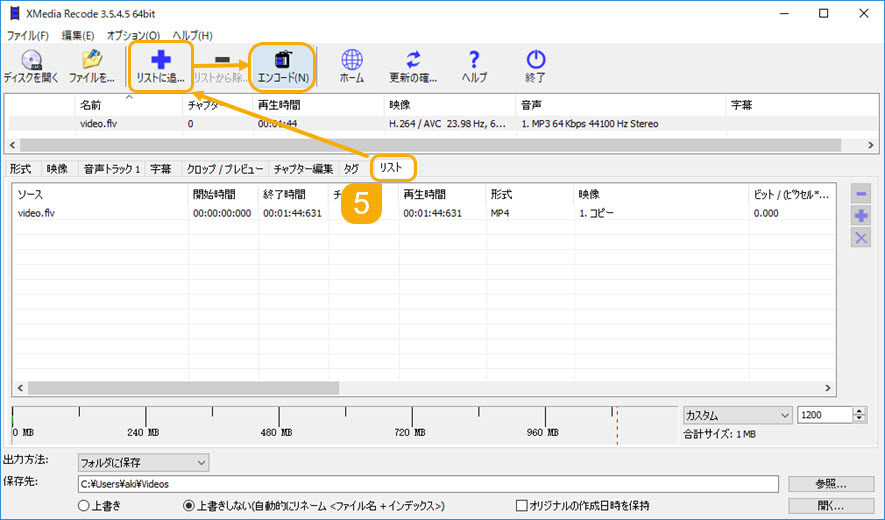The width and height of the screenshot is (885, 520).
Task: Decrease the 1200 size value
Action: (859, 419)
